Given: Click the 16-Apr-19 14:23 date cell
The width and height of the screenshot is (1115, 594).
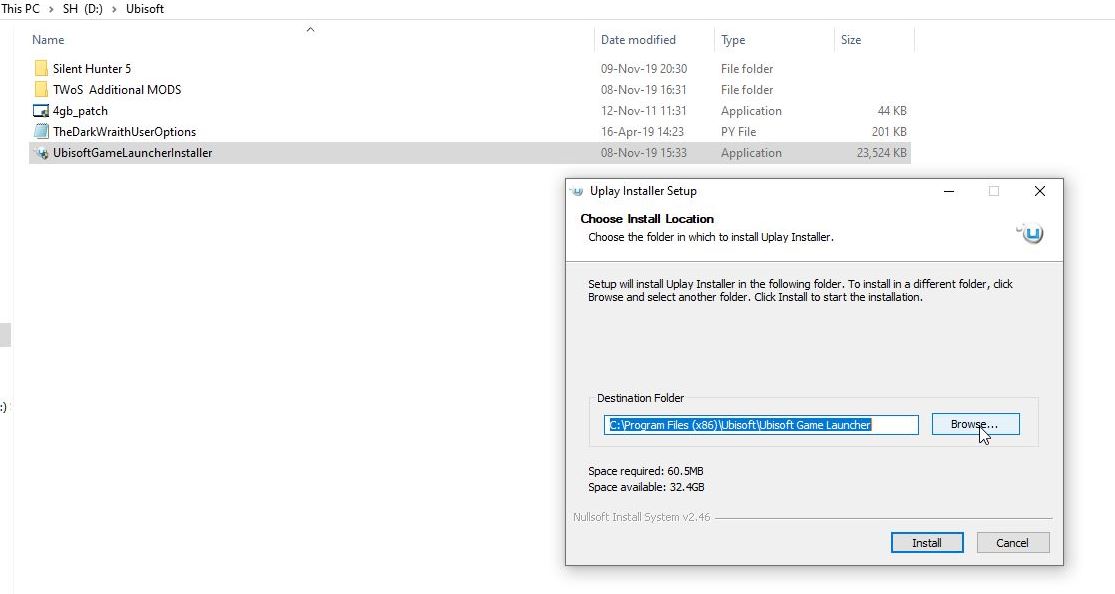Looking at the screenshot, I should [642, 132].
